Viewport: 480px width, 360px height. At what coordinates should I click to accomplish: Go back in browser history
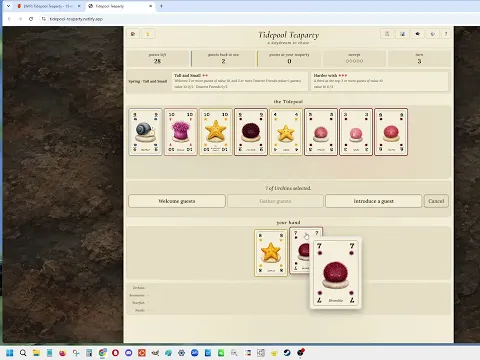(9, 19)
